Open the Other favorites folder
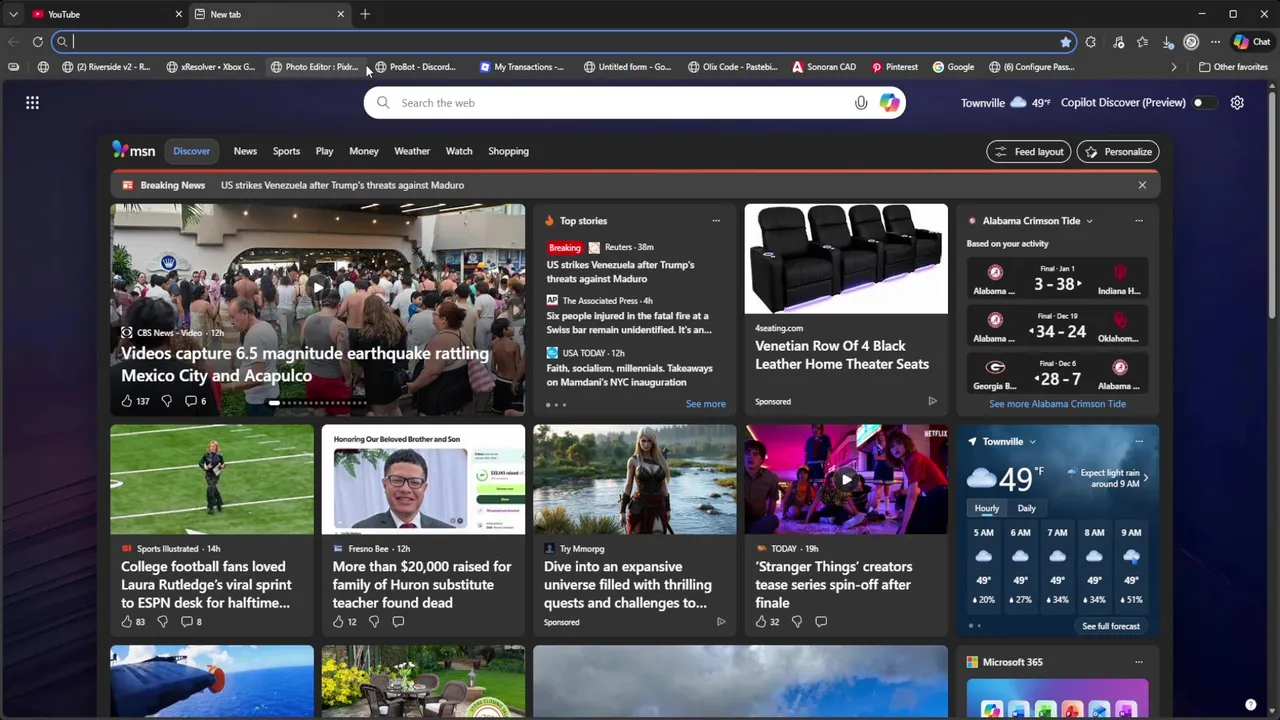Viewport: 1280px width, 720px height. pos(1233,67)
